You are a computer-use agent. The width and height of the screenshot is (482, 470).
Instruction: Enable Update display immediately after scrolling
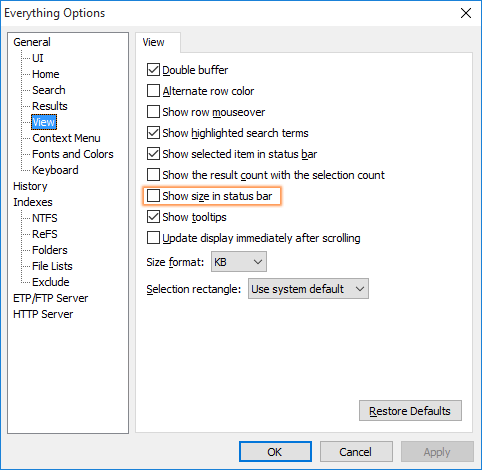point(153,238)
